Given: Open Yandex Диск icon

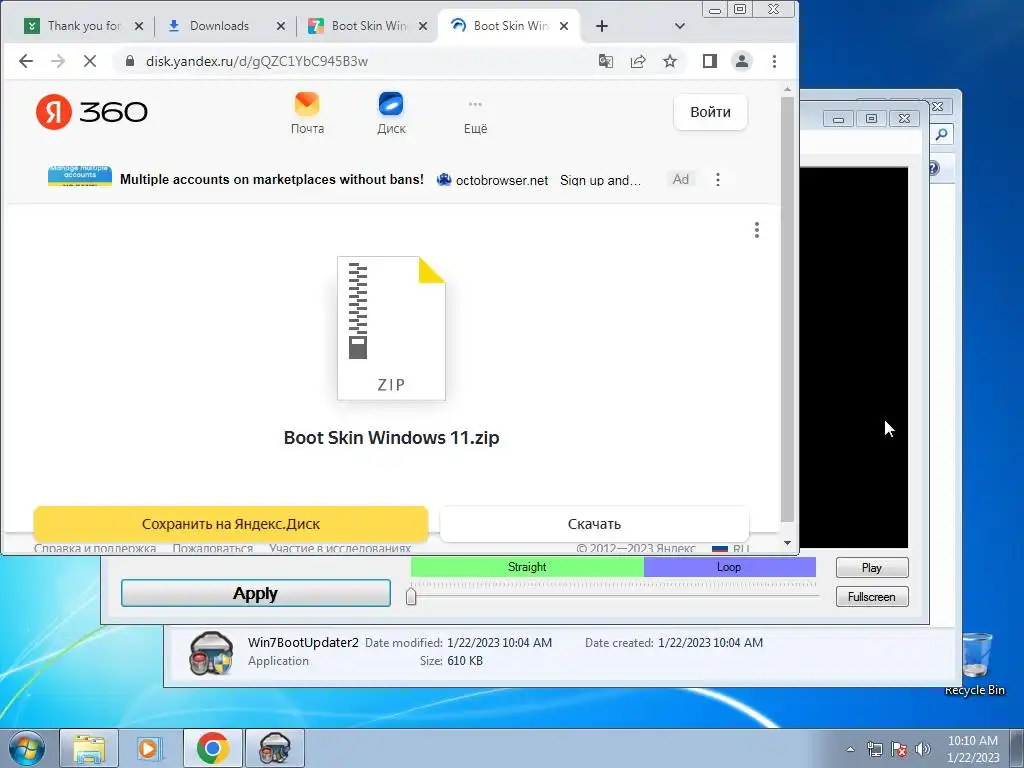Looking at the screenshot, I should coord(391,114).
